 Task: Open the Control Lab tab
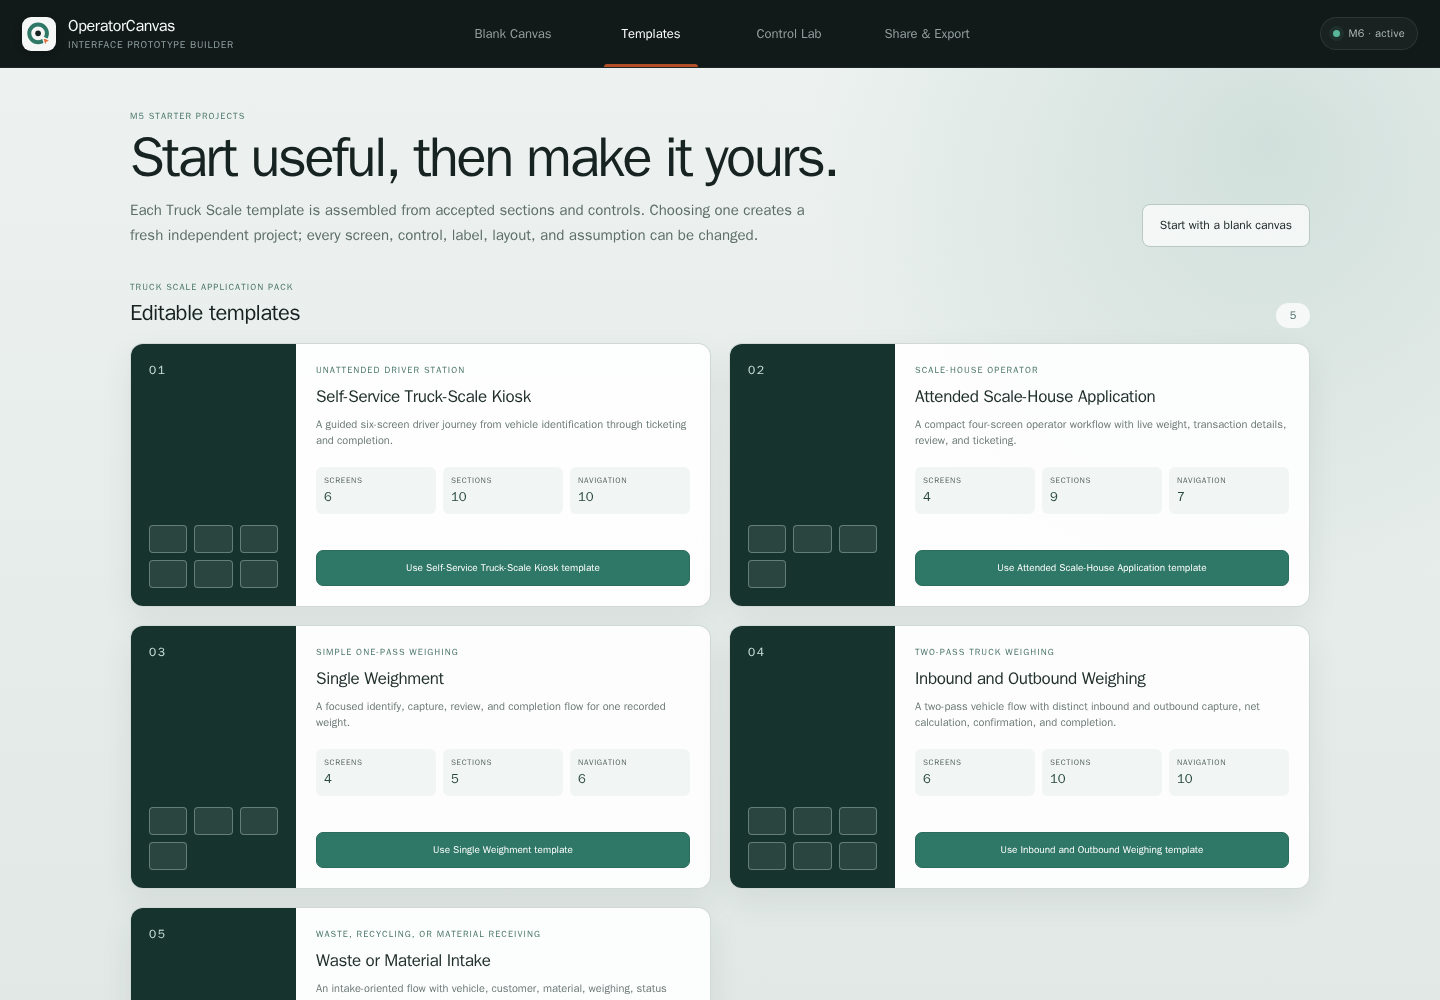pos(789,34)
